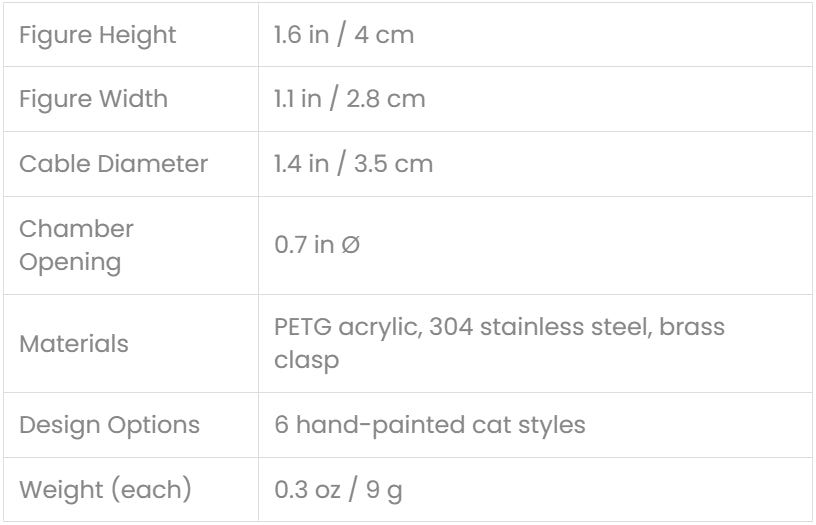The height and width of the screenshot is (525, 816).
Task: Select the 0.7 in Ø value
Action: 317,245
